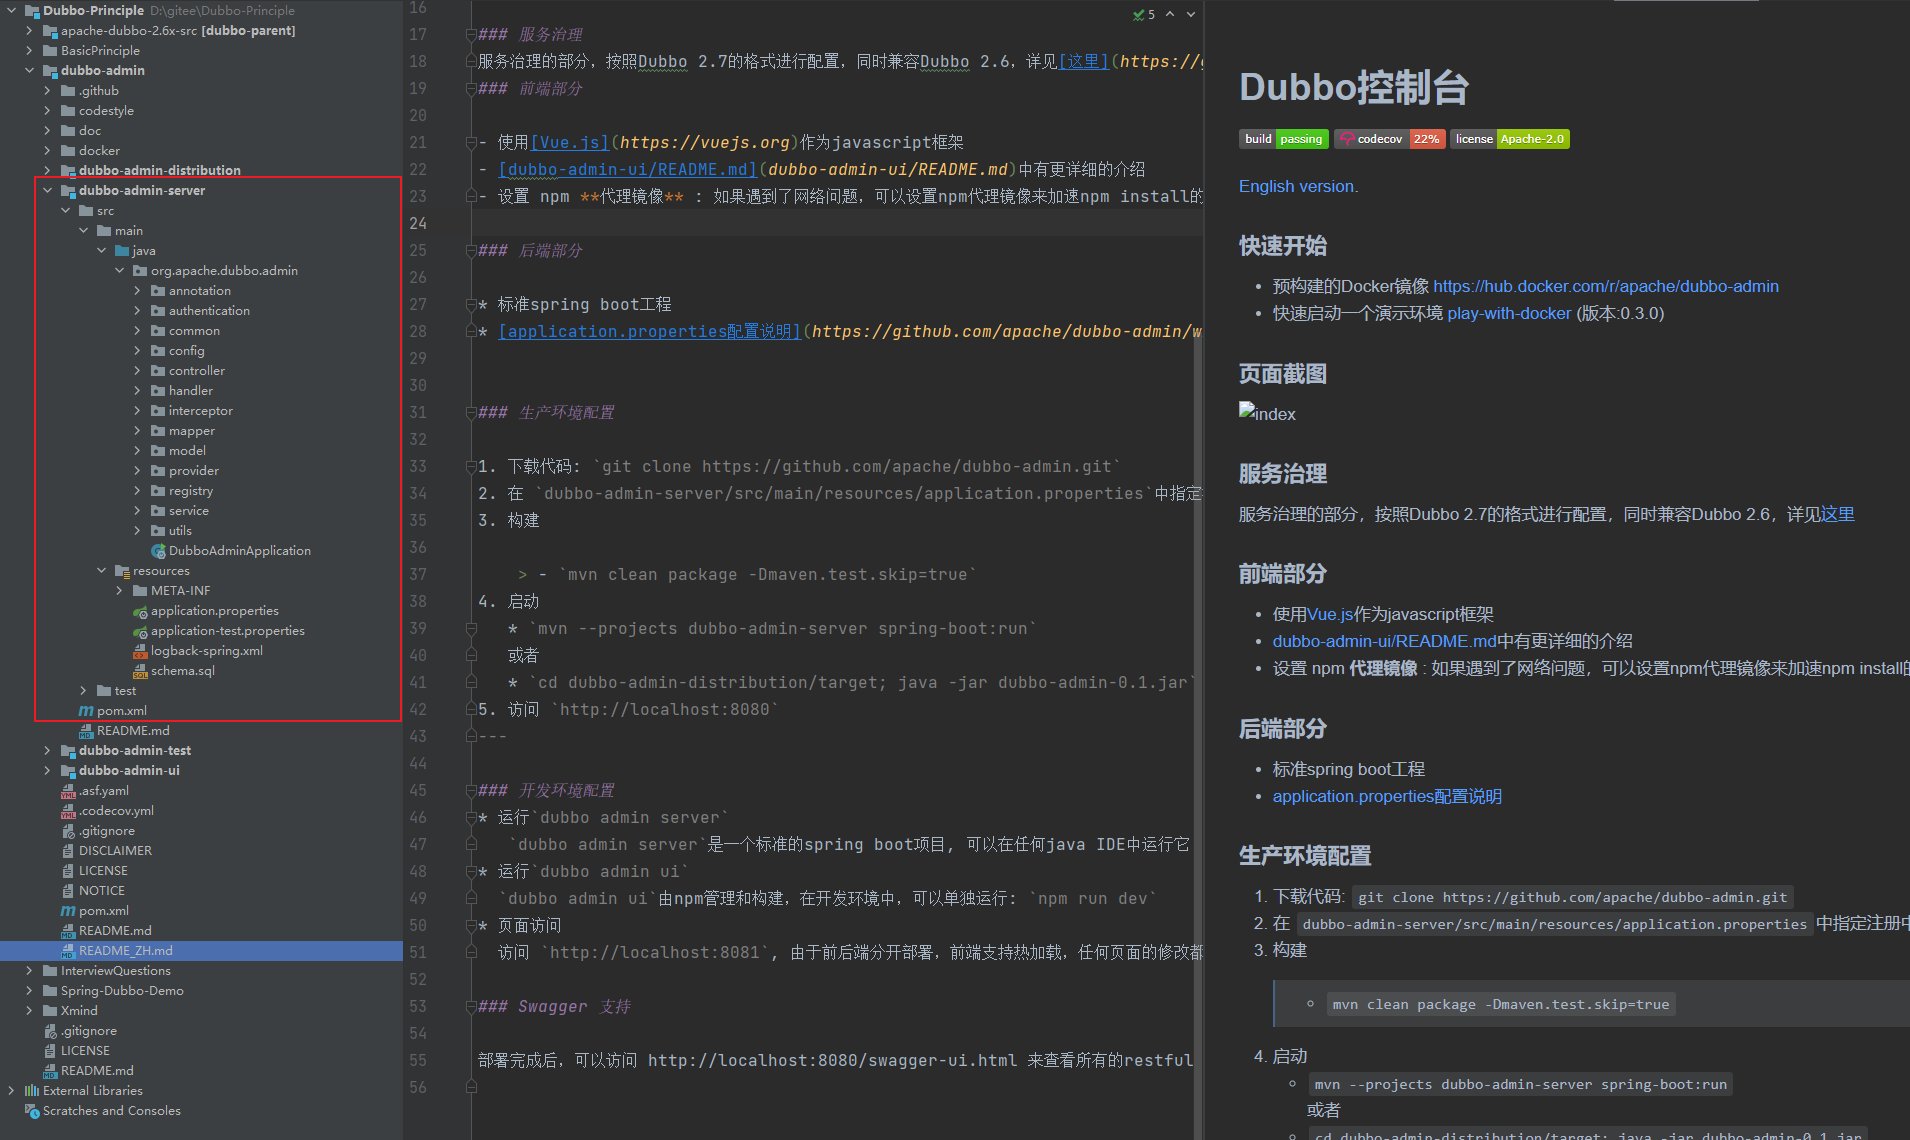Click the Maven icon of dubbo-admin-server pom.xml

pos(86,711)
